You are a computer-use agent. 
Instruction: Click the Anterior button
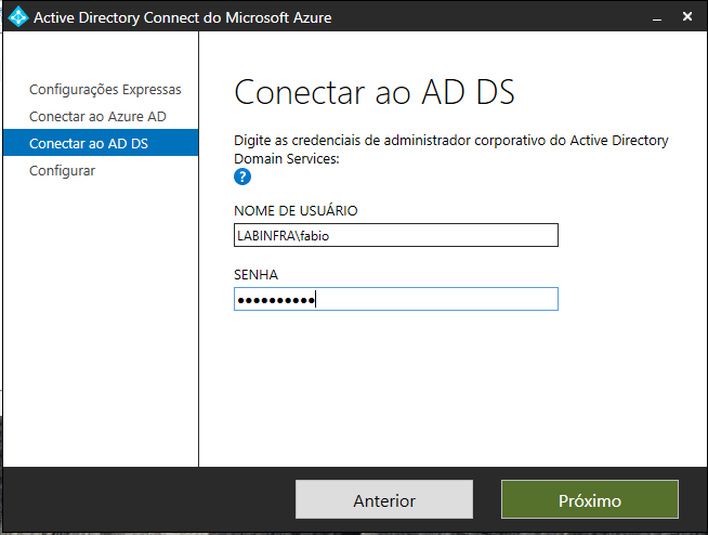384,499
